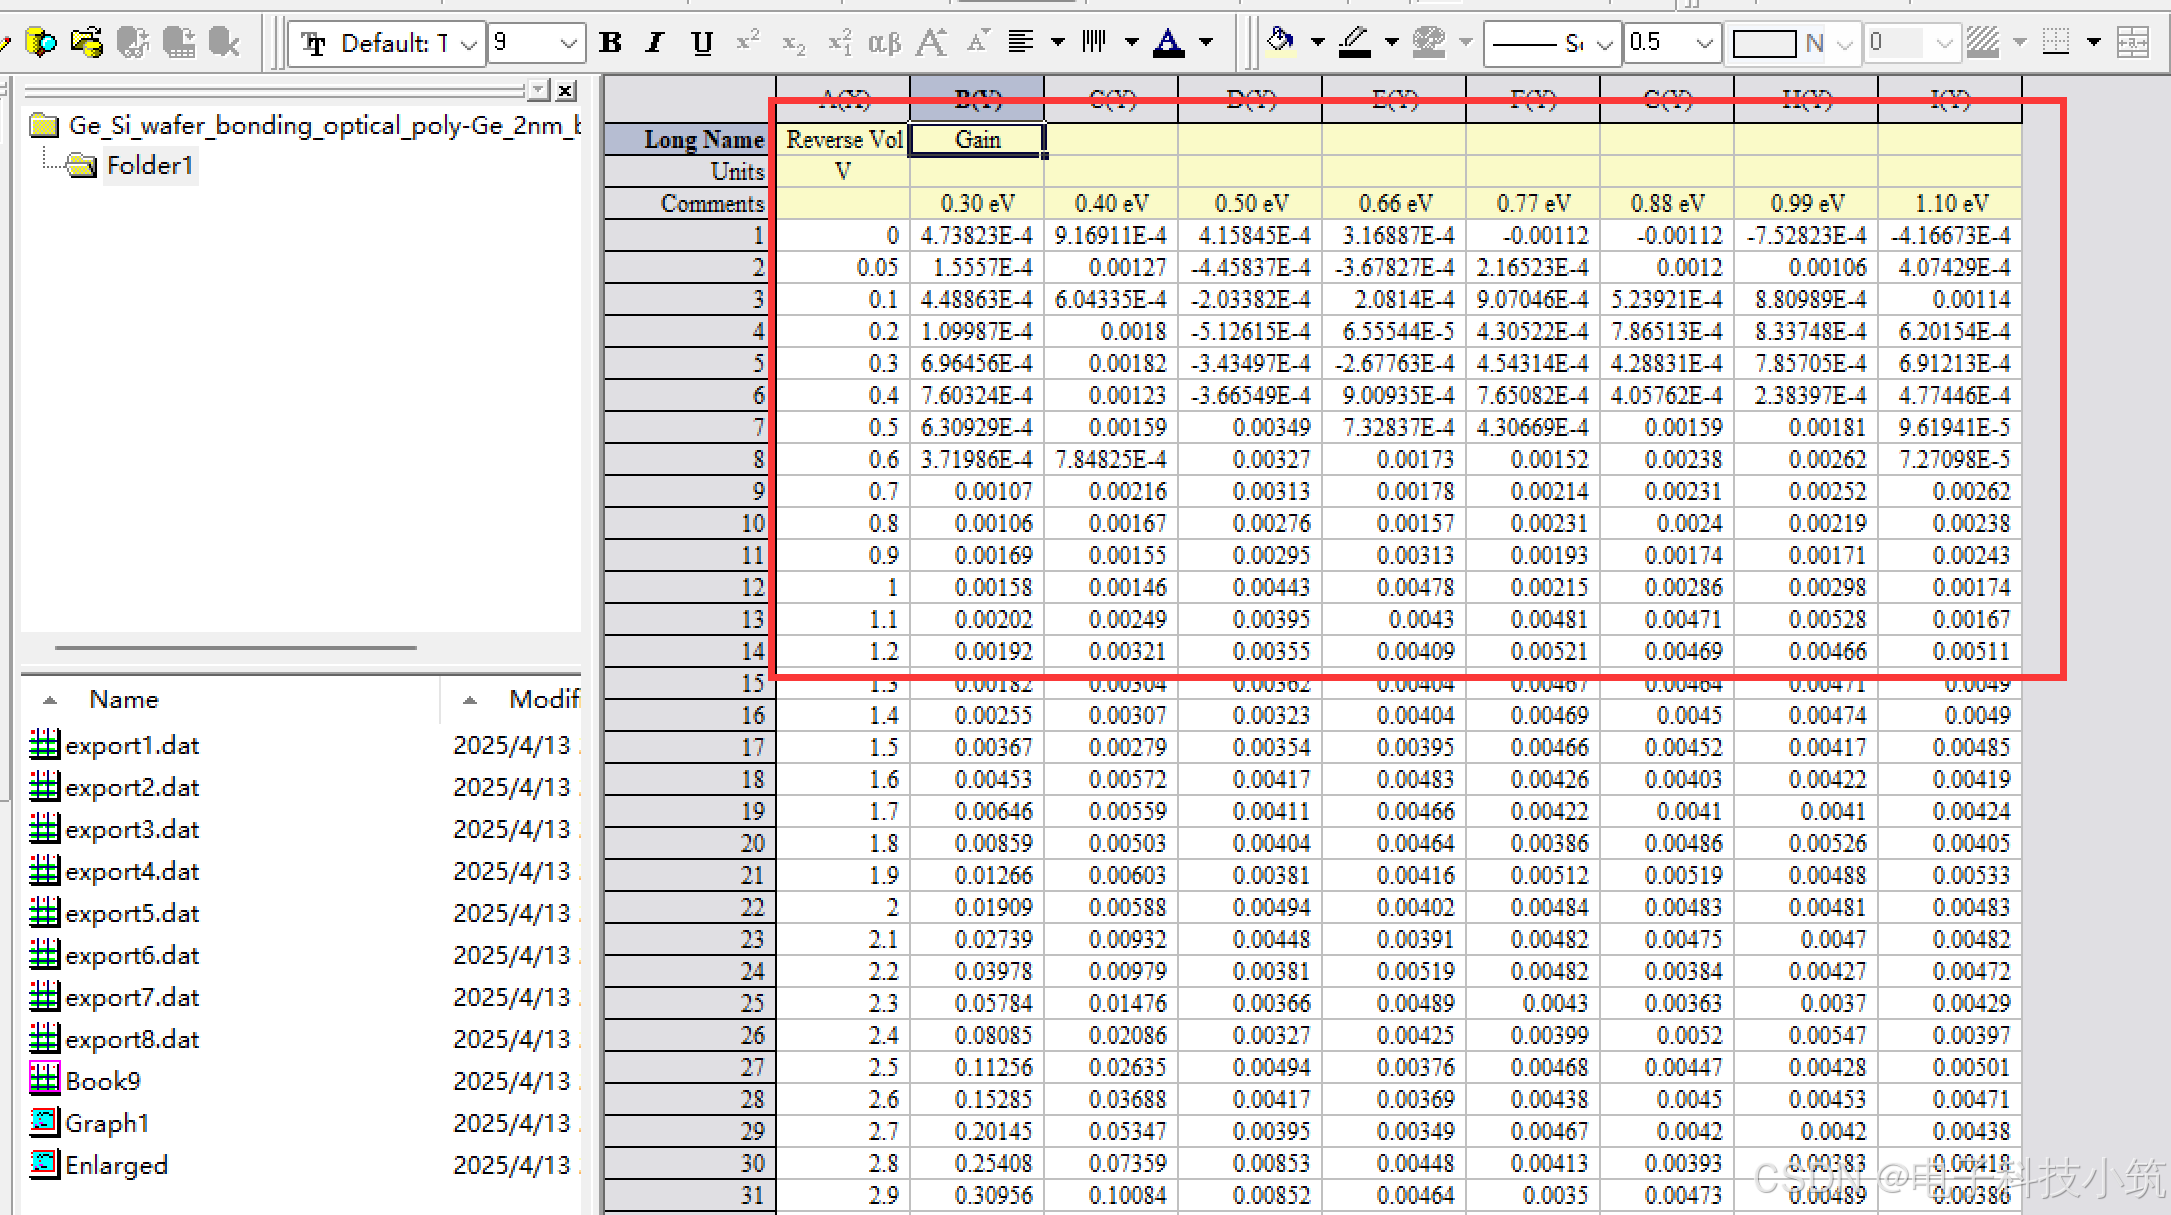Open the font size 9 dropdown
The image size is (2171, 1215).
click(568, 44)
